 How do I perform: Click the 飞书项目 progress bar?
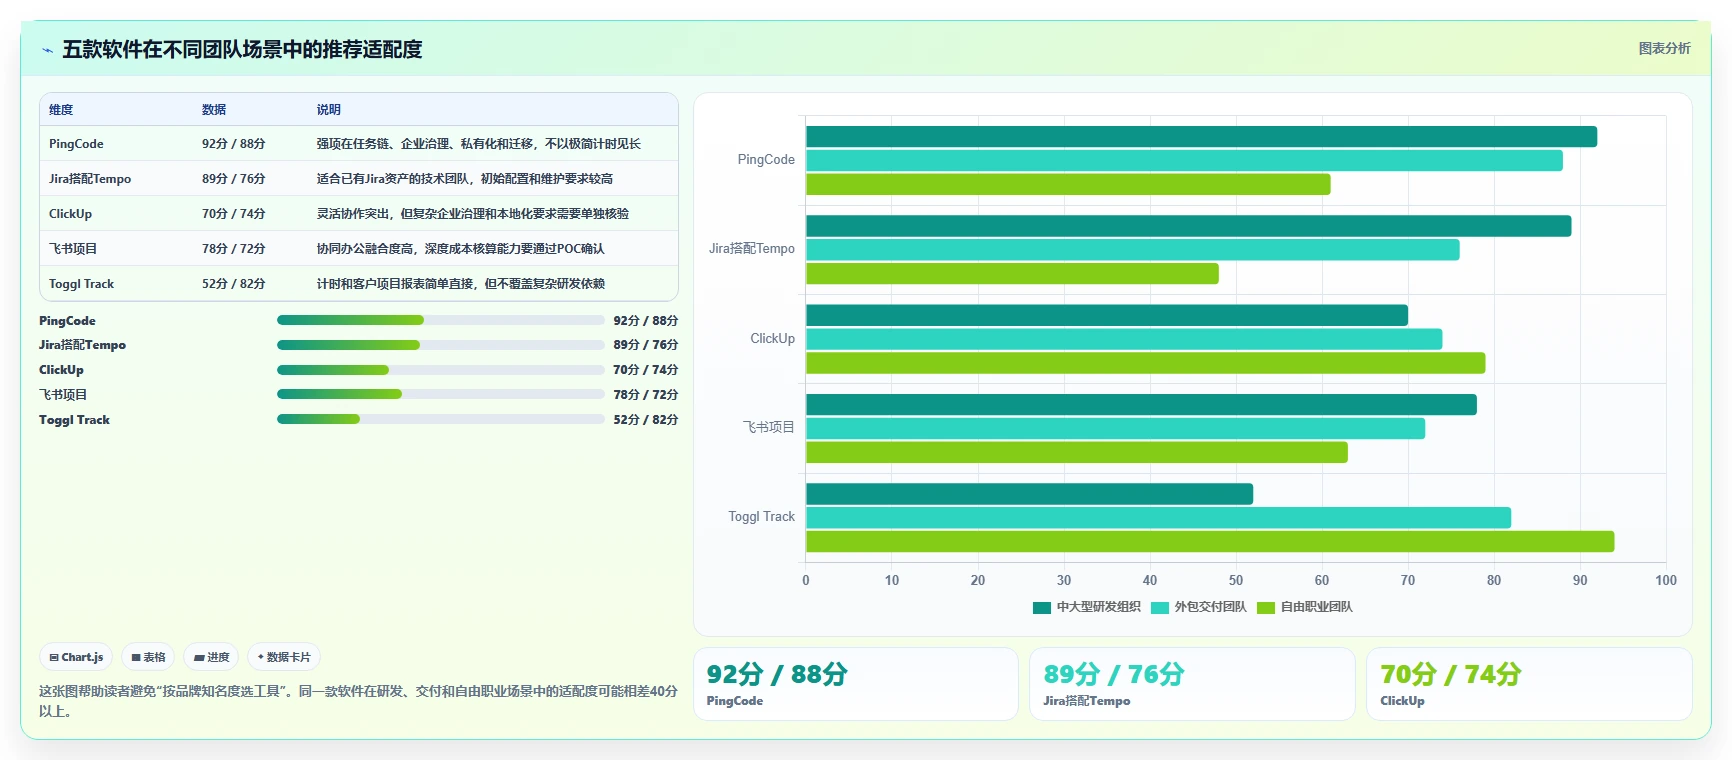click(x=441, y=394)
